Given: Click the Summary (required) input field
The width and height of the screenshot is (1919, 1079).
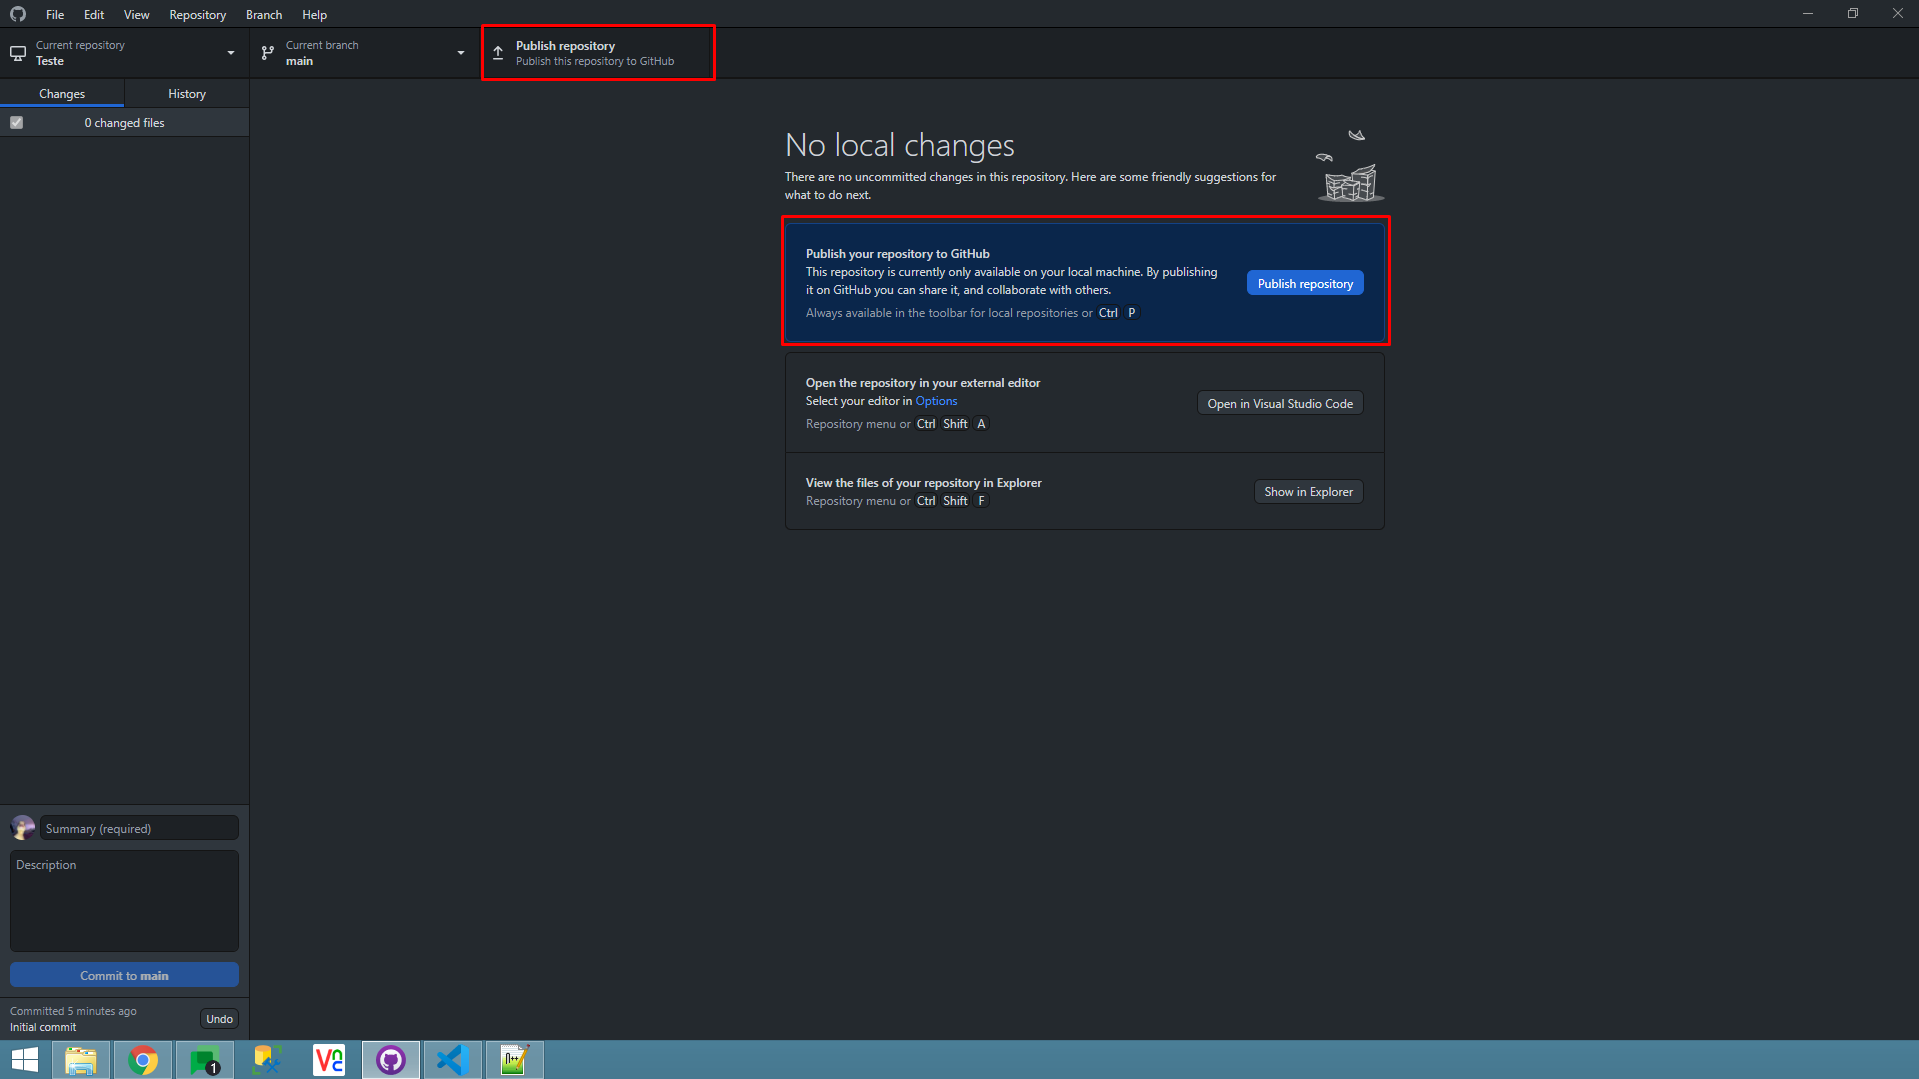Looking at the screenshot, I should [x=139, y=828].
